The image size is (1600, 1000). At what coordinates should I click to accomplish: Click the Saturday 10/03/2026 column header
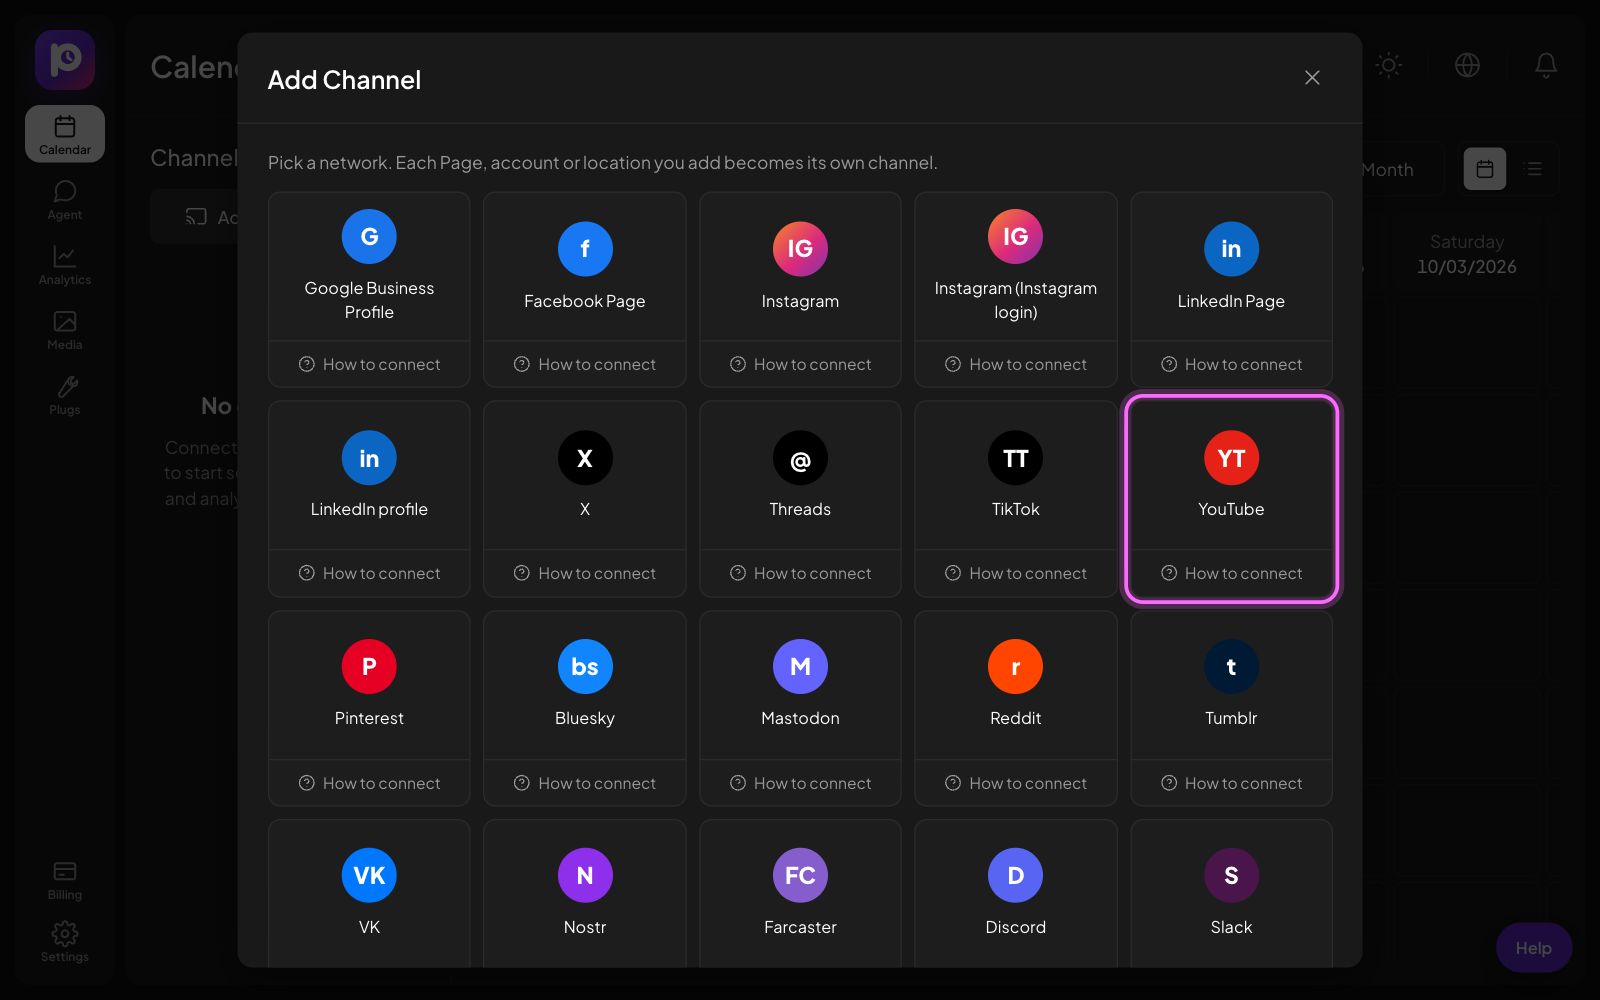point(1466,254)
